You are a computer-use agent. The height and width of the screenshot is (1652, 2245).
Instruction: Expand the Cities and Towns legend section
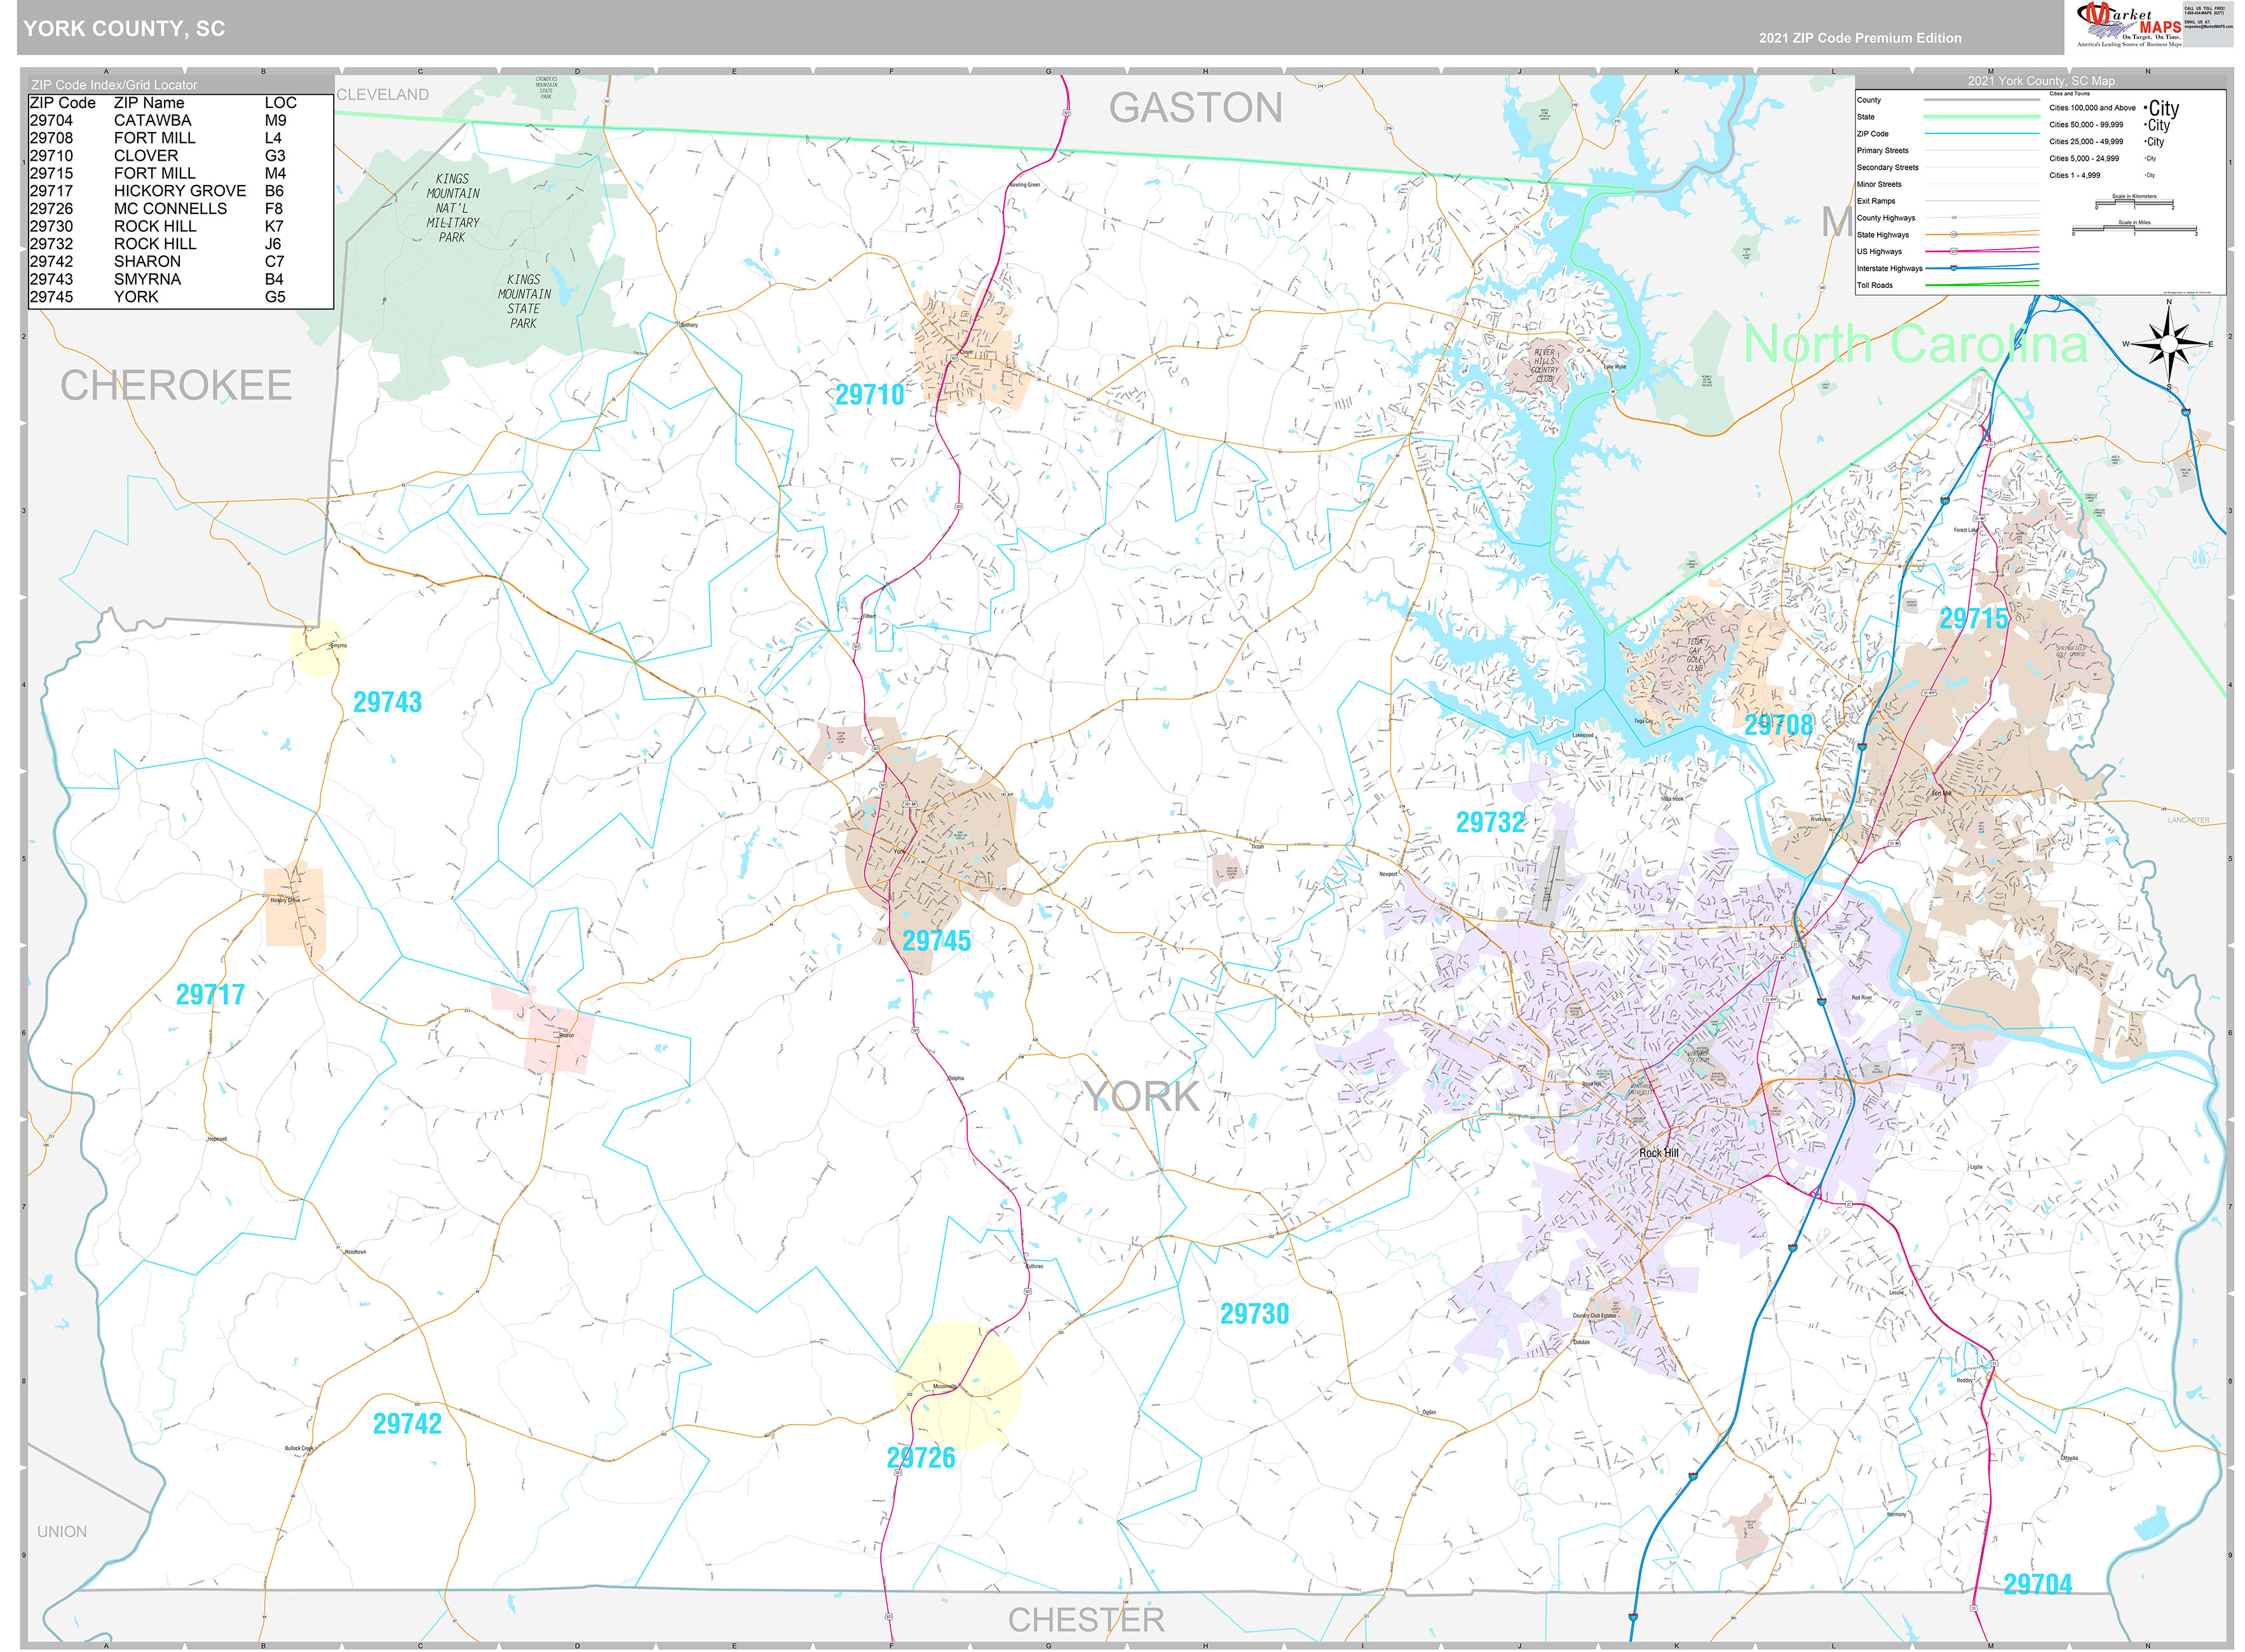2070,94
